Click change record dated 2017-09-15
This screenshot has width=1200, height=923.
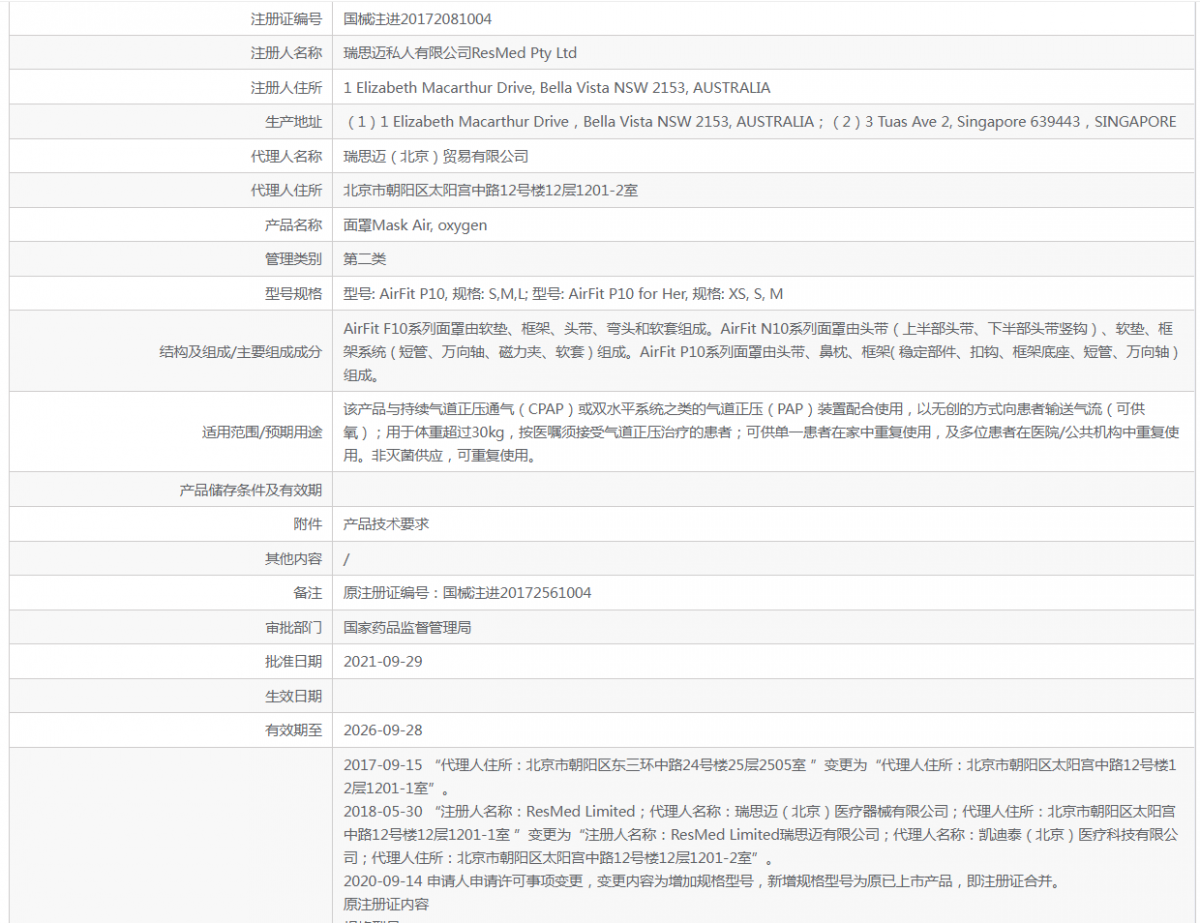point(762,777)
